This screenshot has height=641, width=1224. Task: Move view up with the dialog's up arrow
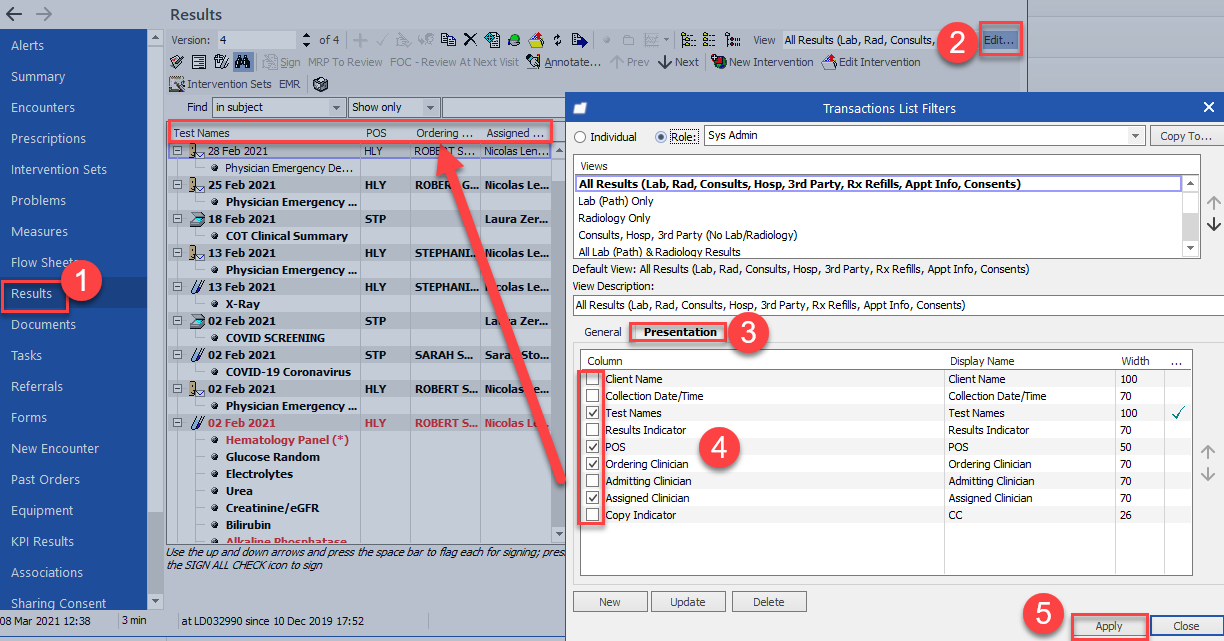coord(1214,203)
